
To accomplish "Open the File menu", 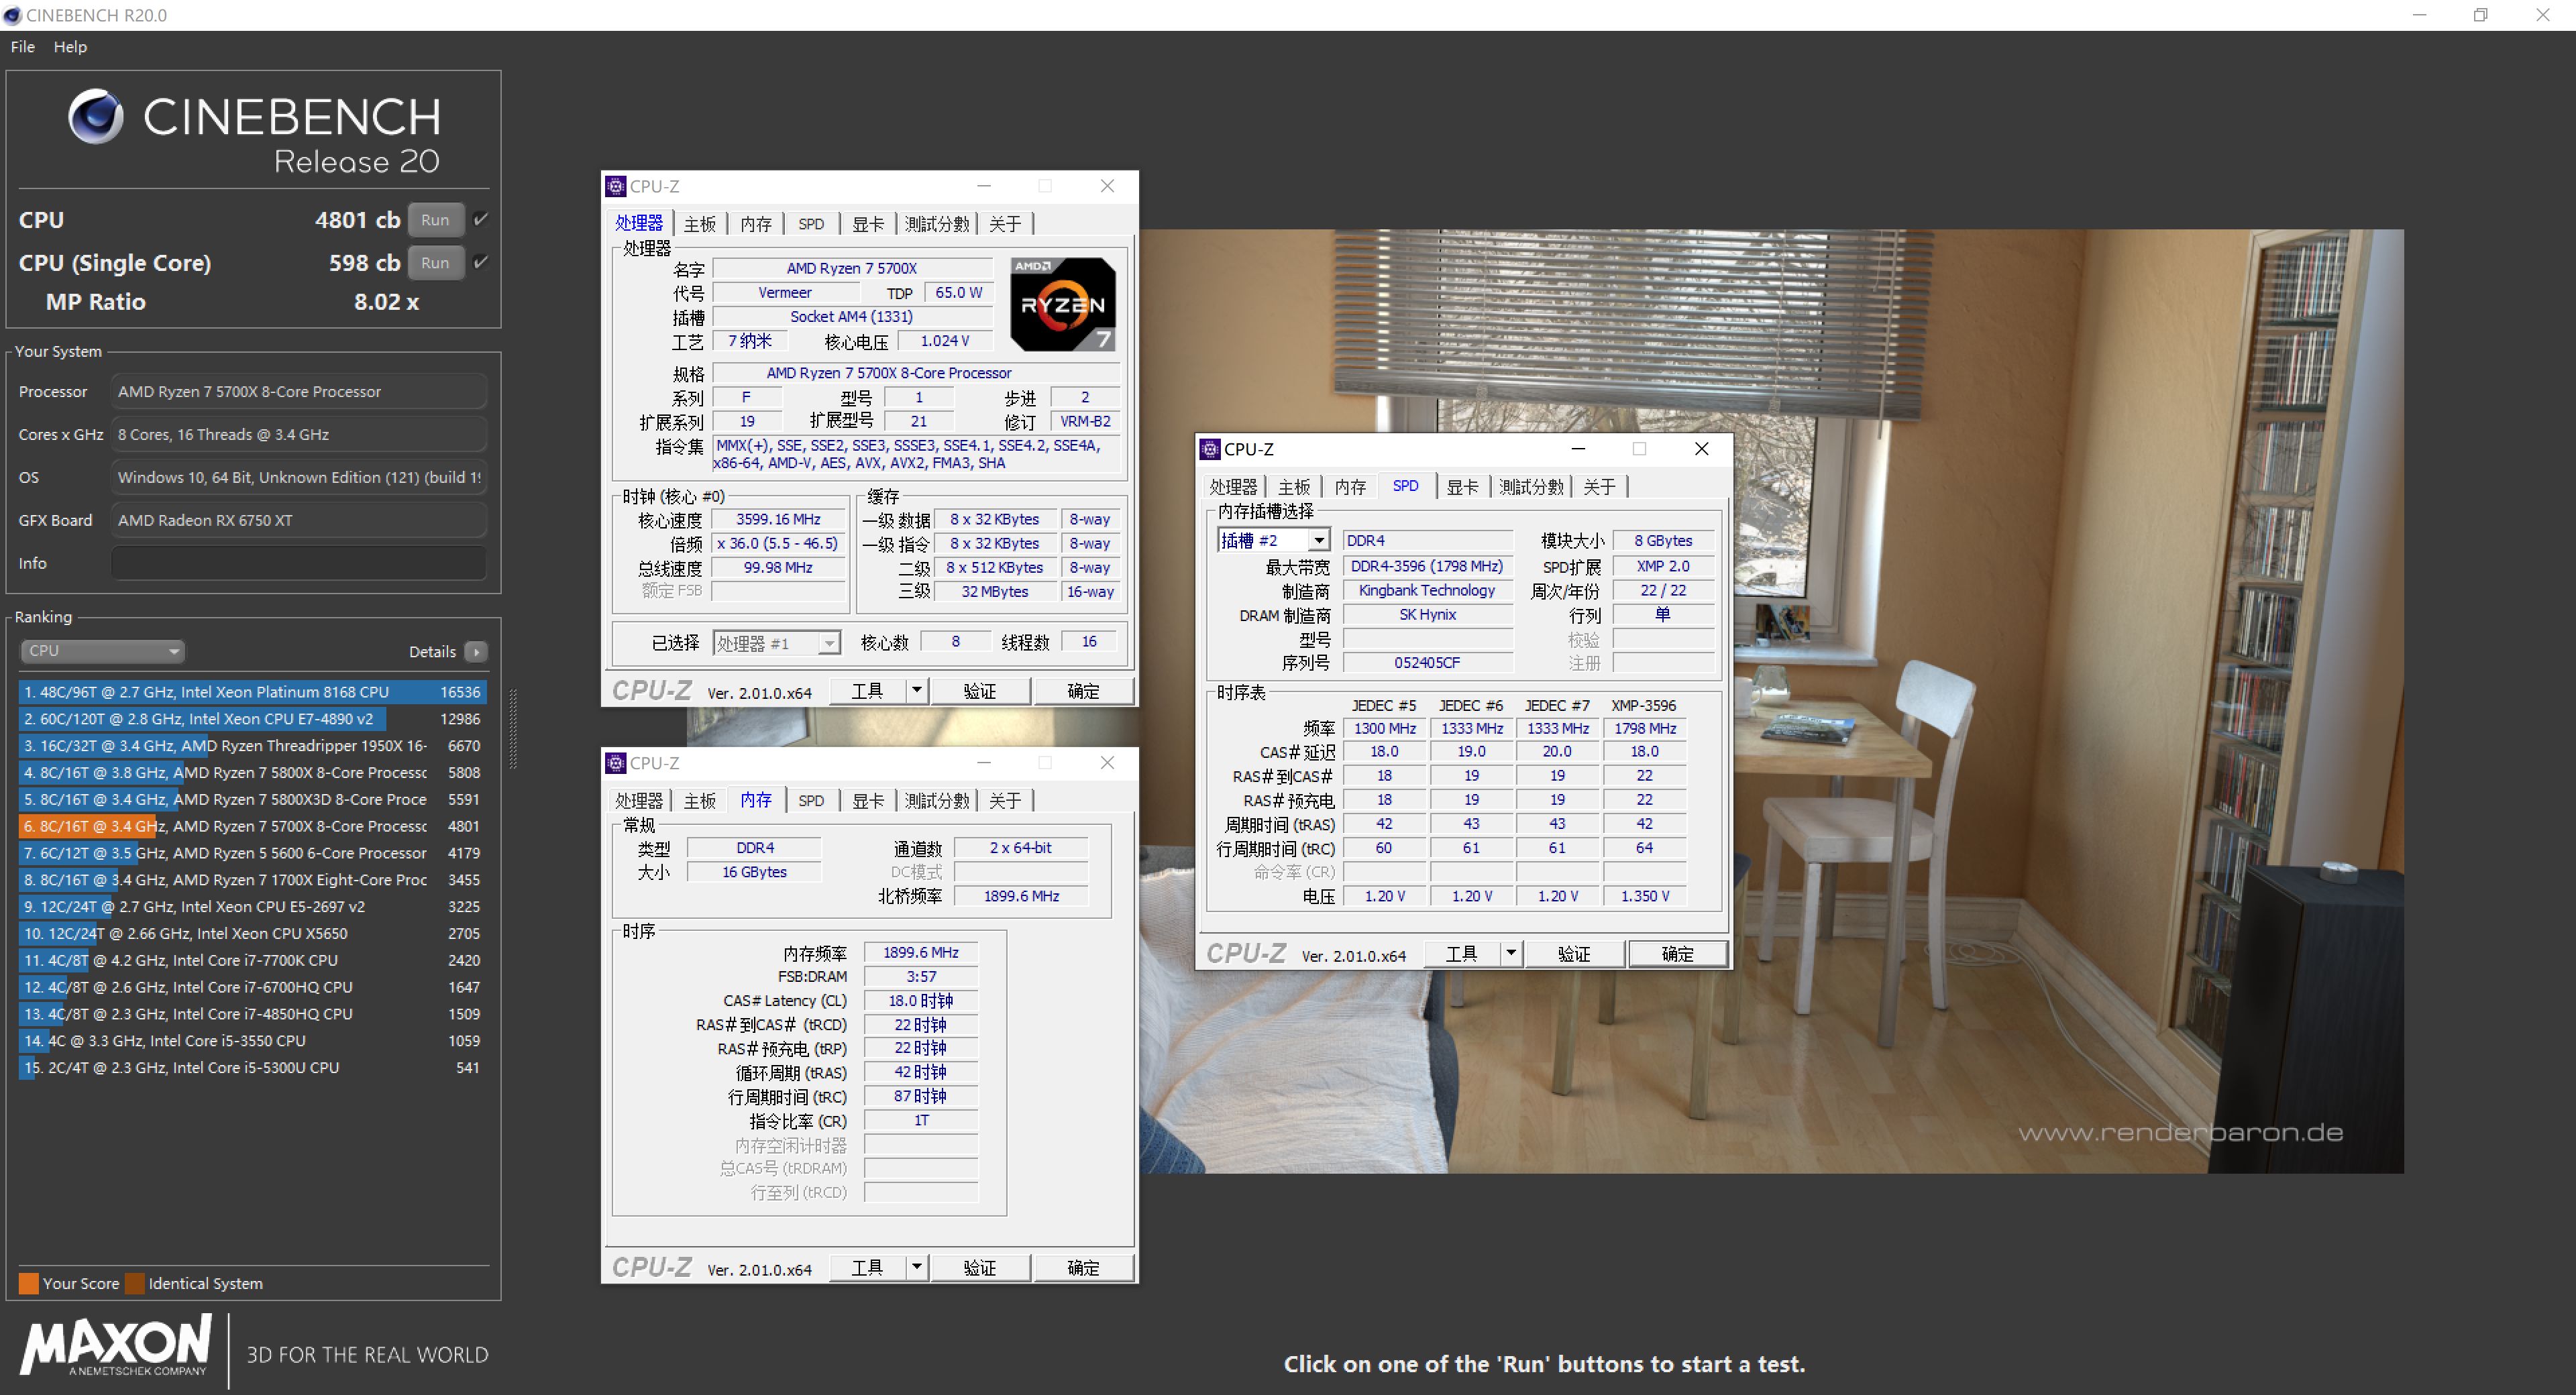I will (21, 46).
